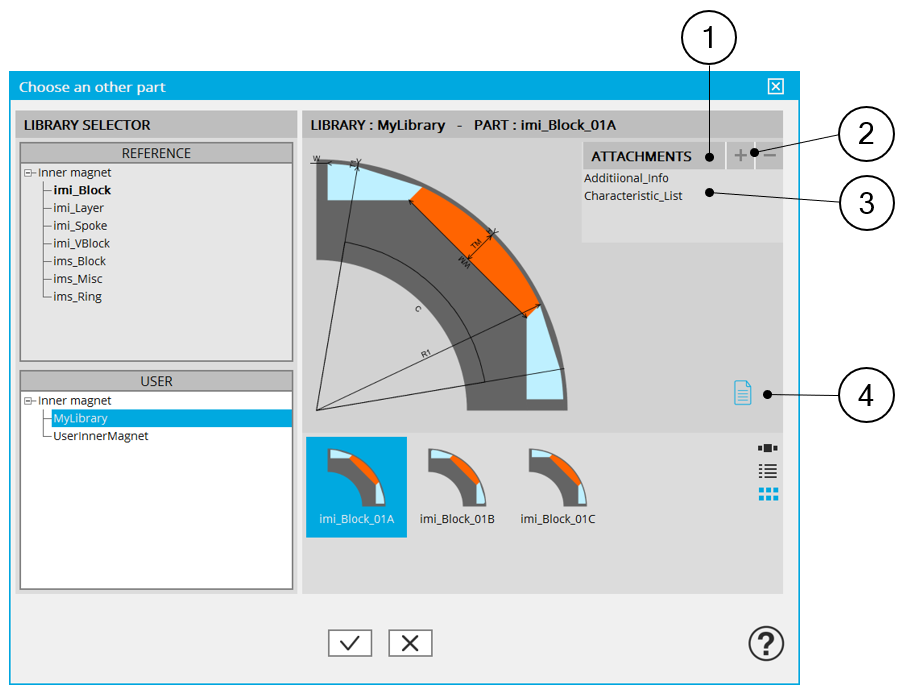The image size is (909, 696).
Task: Collapse the REFERENCE Inner magnet tree node
Action: (x=29, y=173)
